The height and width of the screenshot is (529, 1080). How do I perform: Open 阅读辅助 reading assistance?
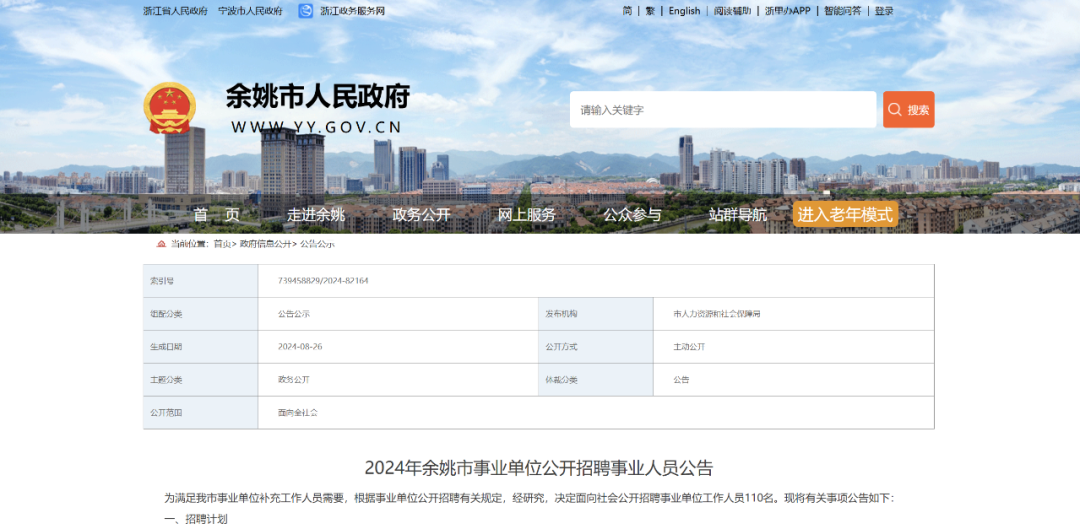click(732, 11)
